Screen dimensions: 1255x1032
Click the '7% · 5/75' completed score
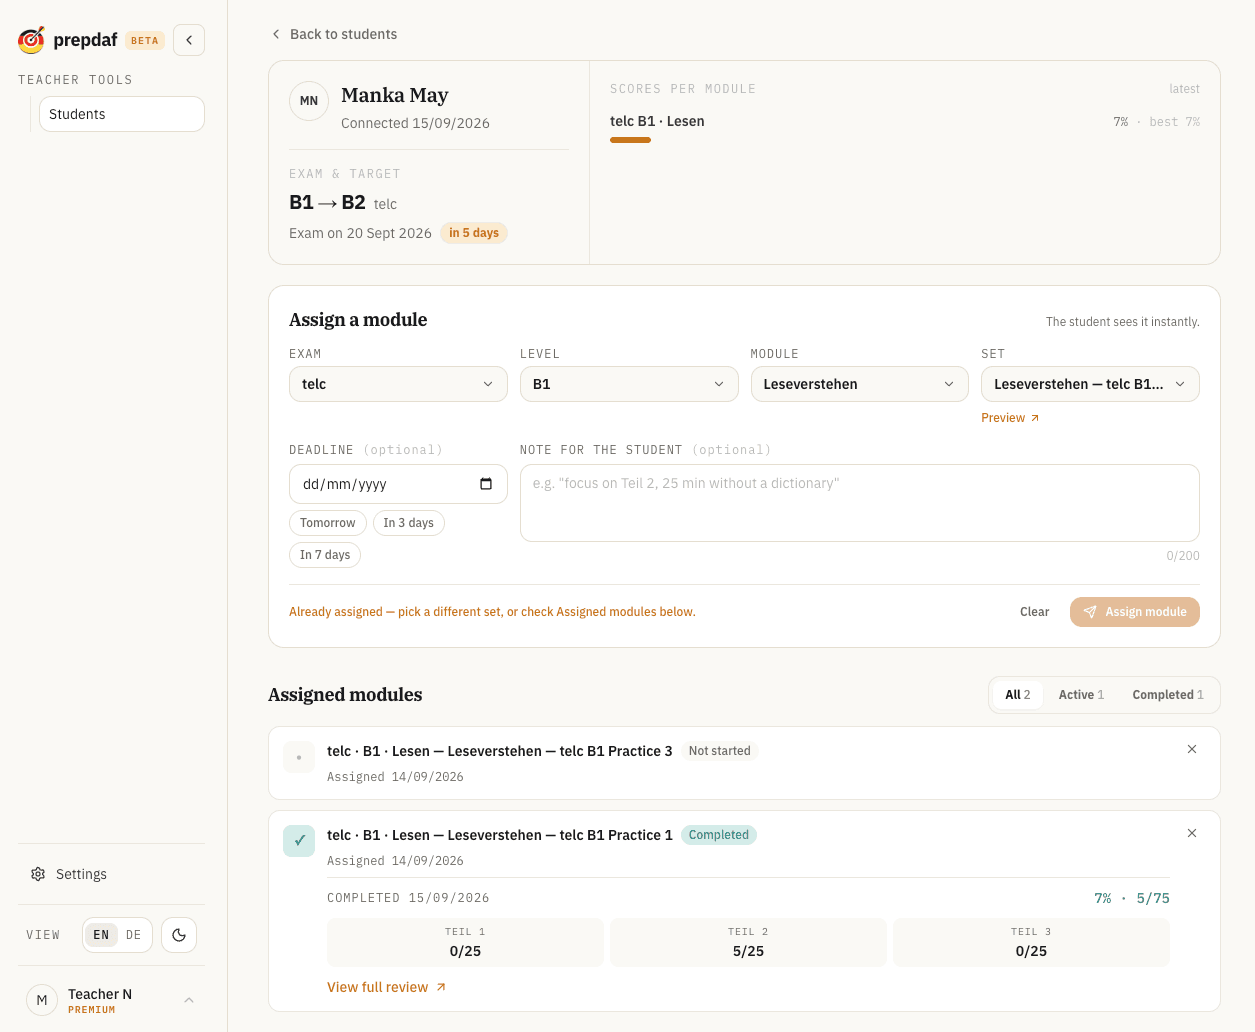point(1132,898)
